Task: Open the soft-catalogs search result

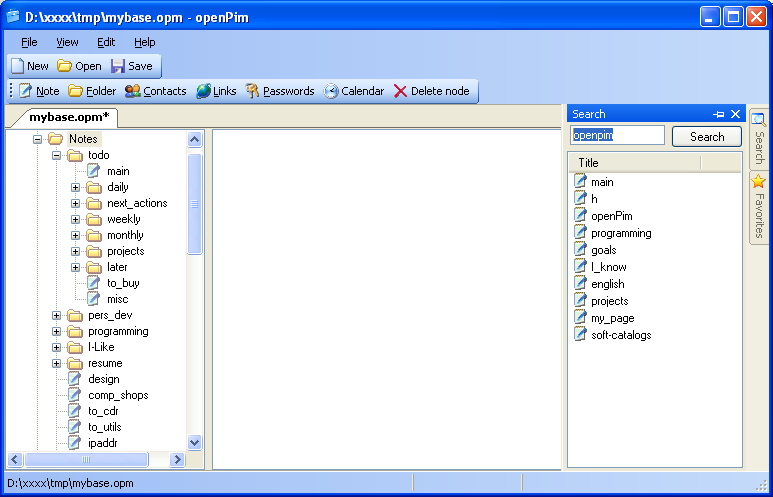Action: tap(621, 335)
